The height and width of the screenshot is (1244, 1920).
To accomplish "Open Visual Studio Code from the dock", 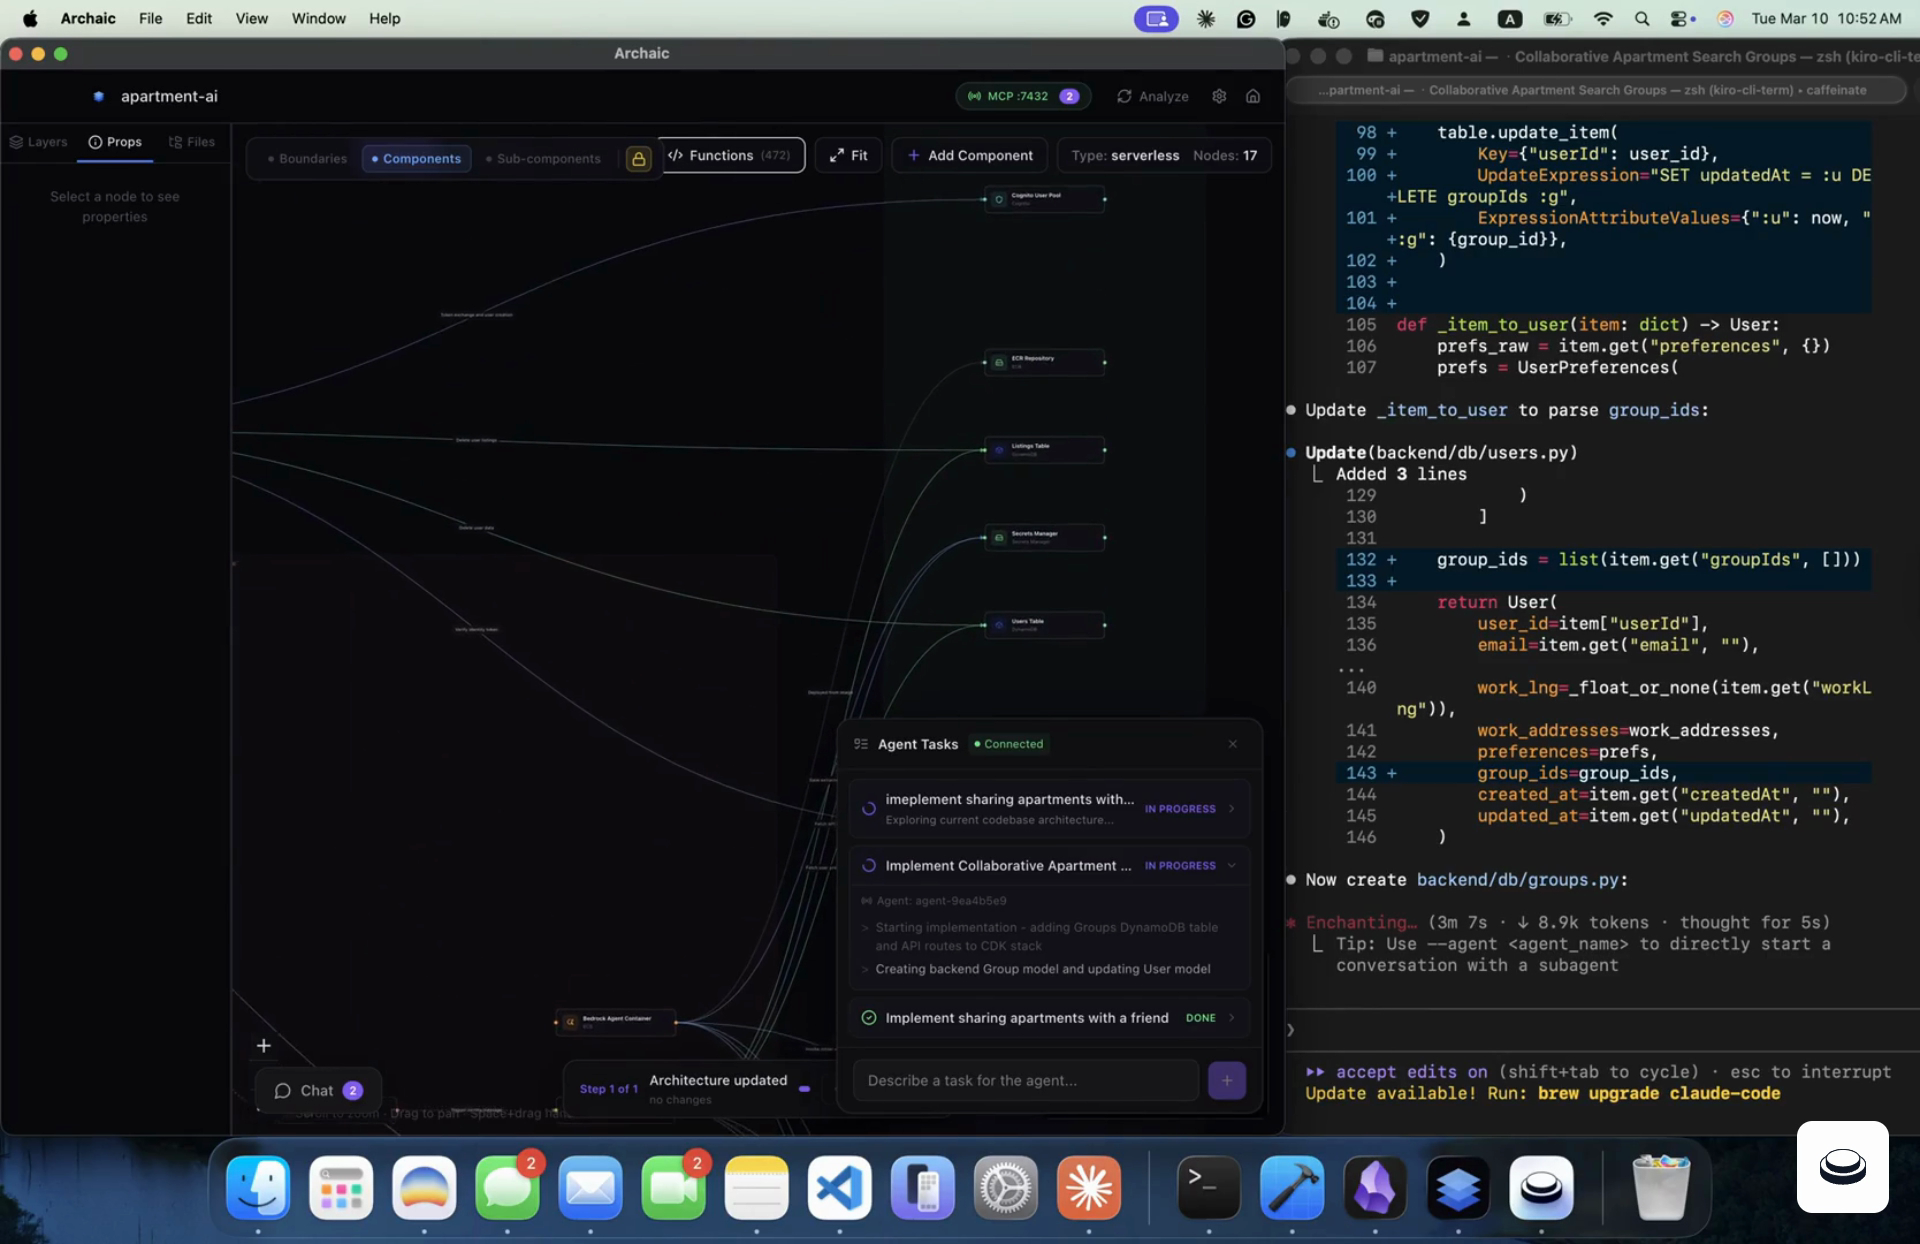I will 839,1188.
